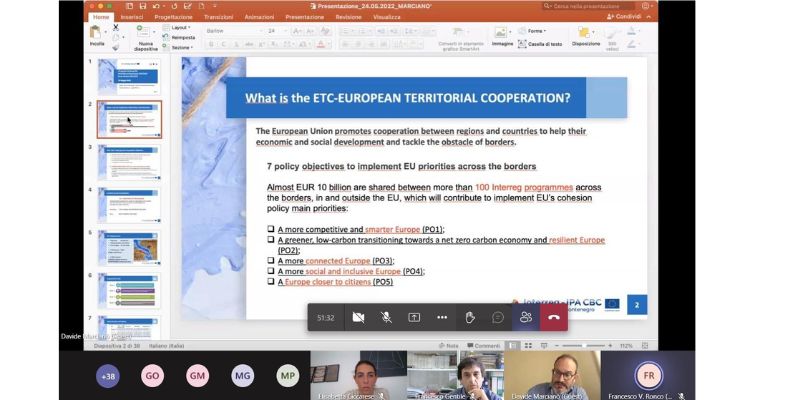Click the zoom in plus button
Screen dimensions: 800x400
pos(610,345)
